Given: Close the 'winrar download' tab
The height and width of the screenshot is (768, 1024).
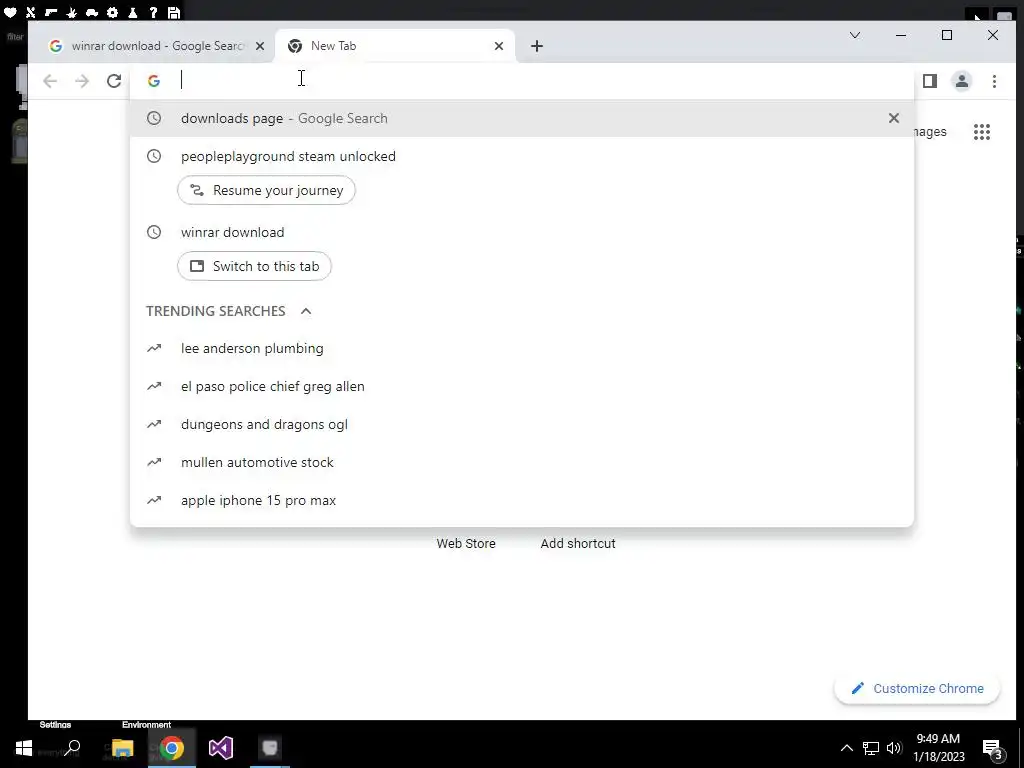Looking at the screenshot, I should click(260, 46).
